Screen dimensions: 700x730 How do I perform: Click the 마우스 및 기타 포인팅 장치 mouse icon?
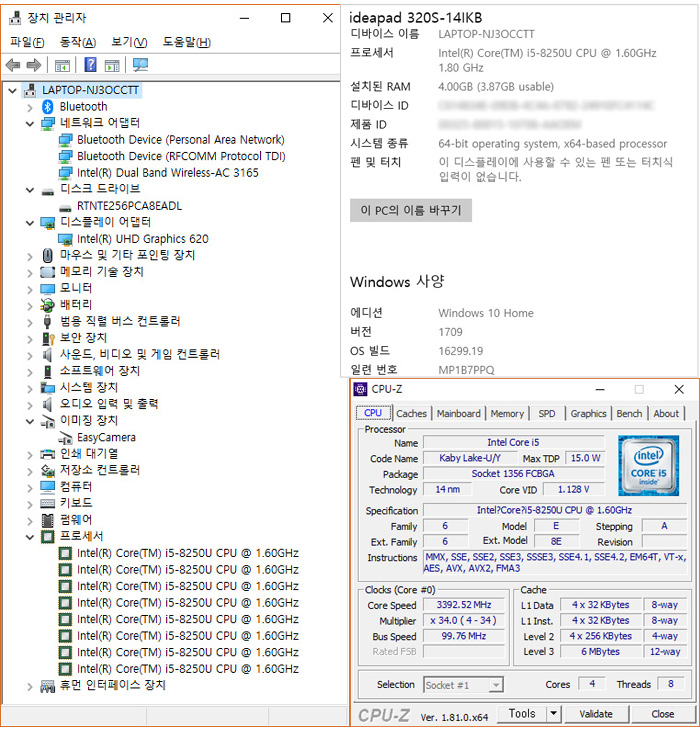(47, 255)
